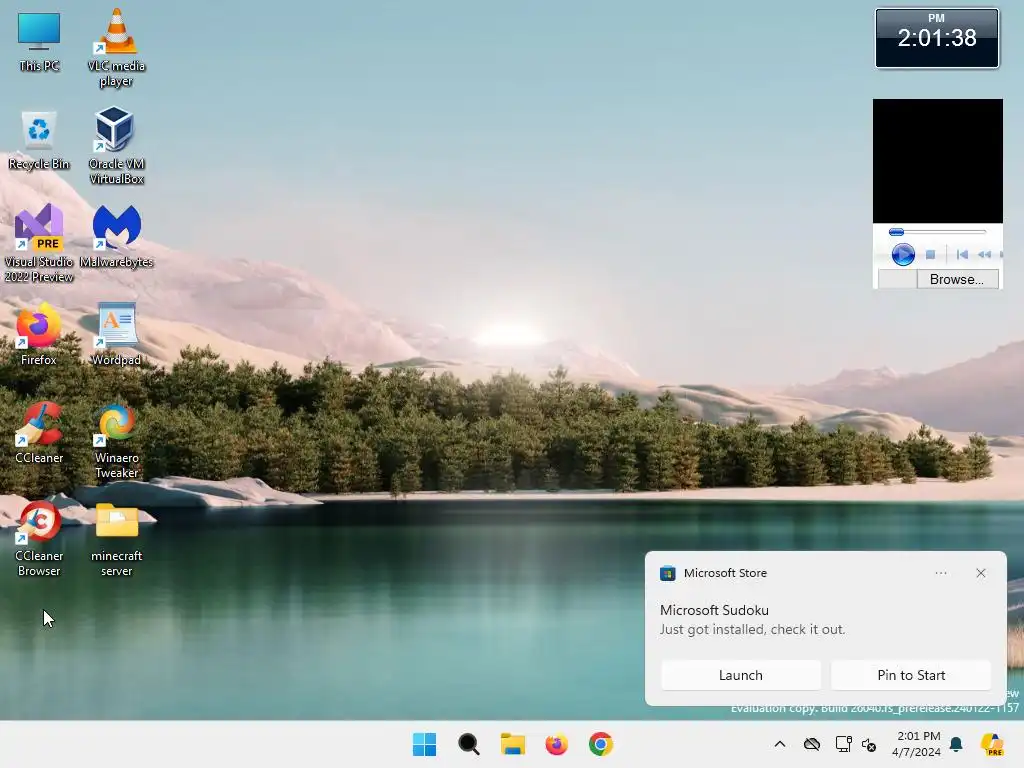
Task: Skip to previous track in media widget
Action: (962, 254)
